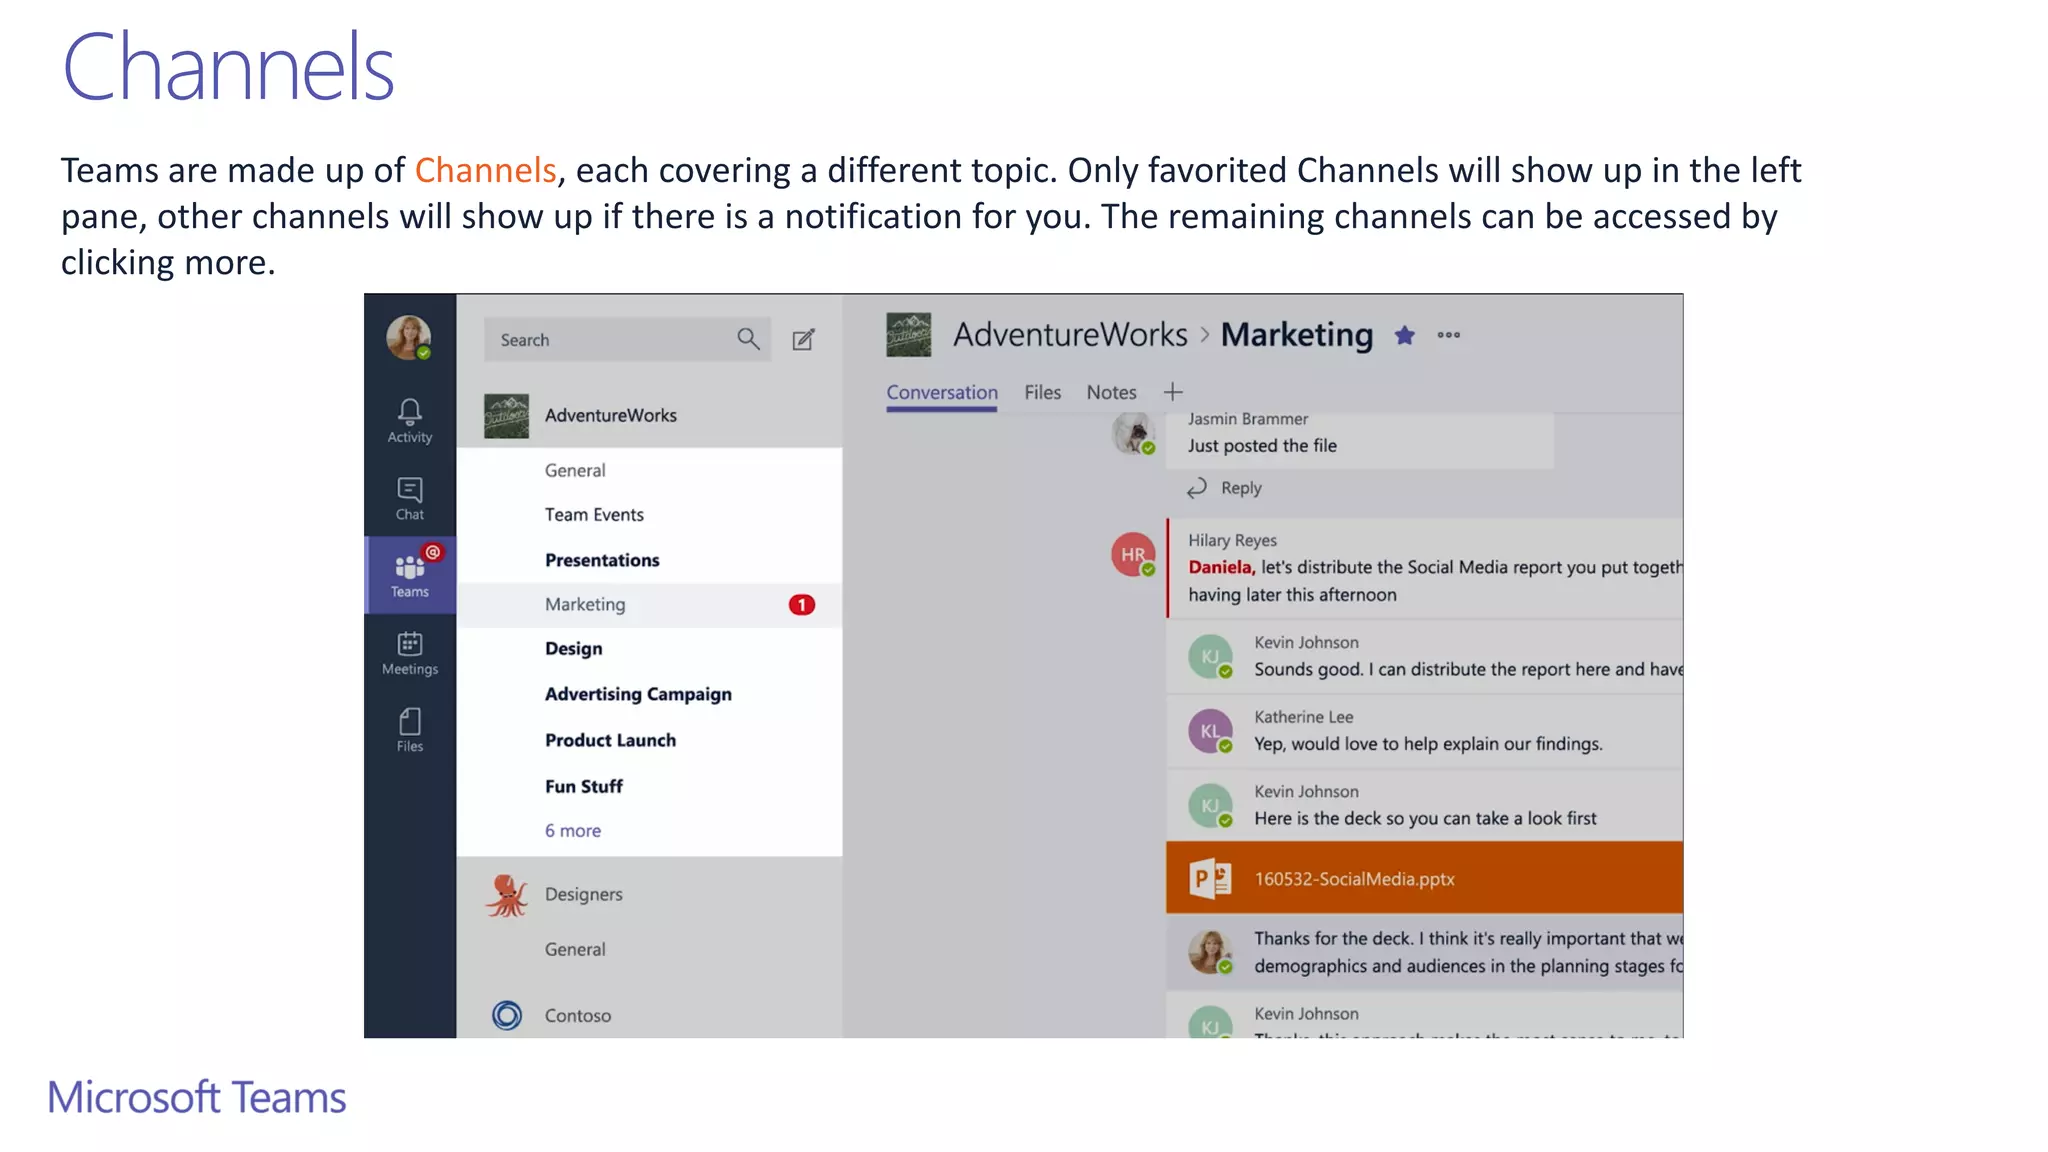
Task: Click "Just posted the file" message
Action: pyautogui.click(x=1262, y=446)
